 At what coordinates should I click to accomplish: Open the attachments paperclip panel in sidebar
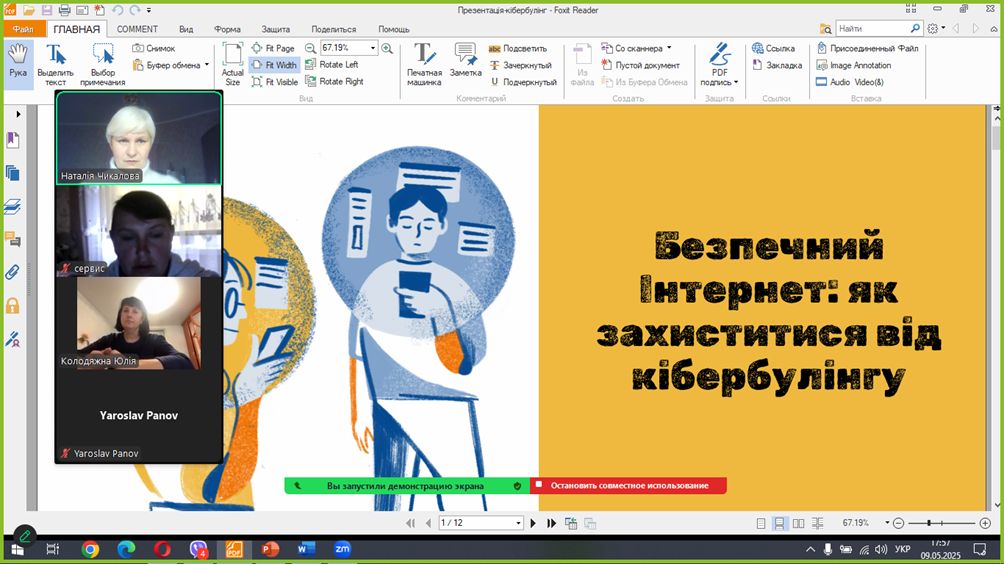[x=13, y=272]
